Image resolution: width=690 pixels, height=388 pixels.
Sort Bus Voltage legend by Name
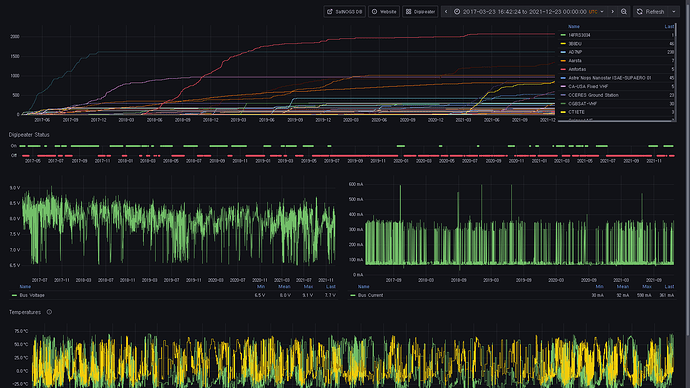coord(25,286)
